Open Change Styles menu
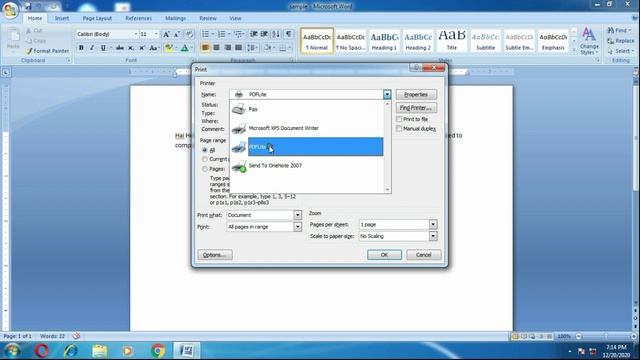Viewport: 640px width, 360px height. (x=589, y=41)
